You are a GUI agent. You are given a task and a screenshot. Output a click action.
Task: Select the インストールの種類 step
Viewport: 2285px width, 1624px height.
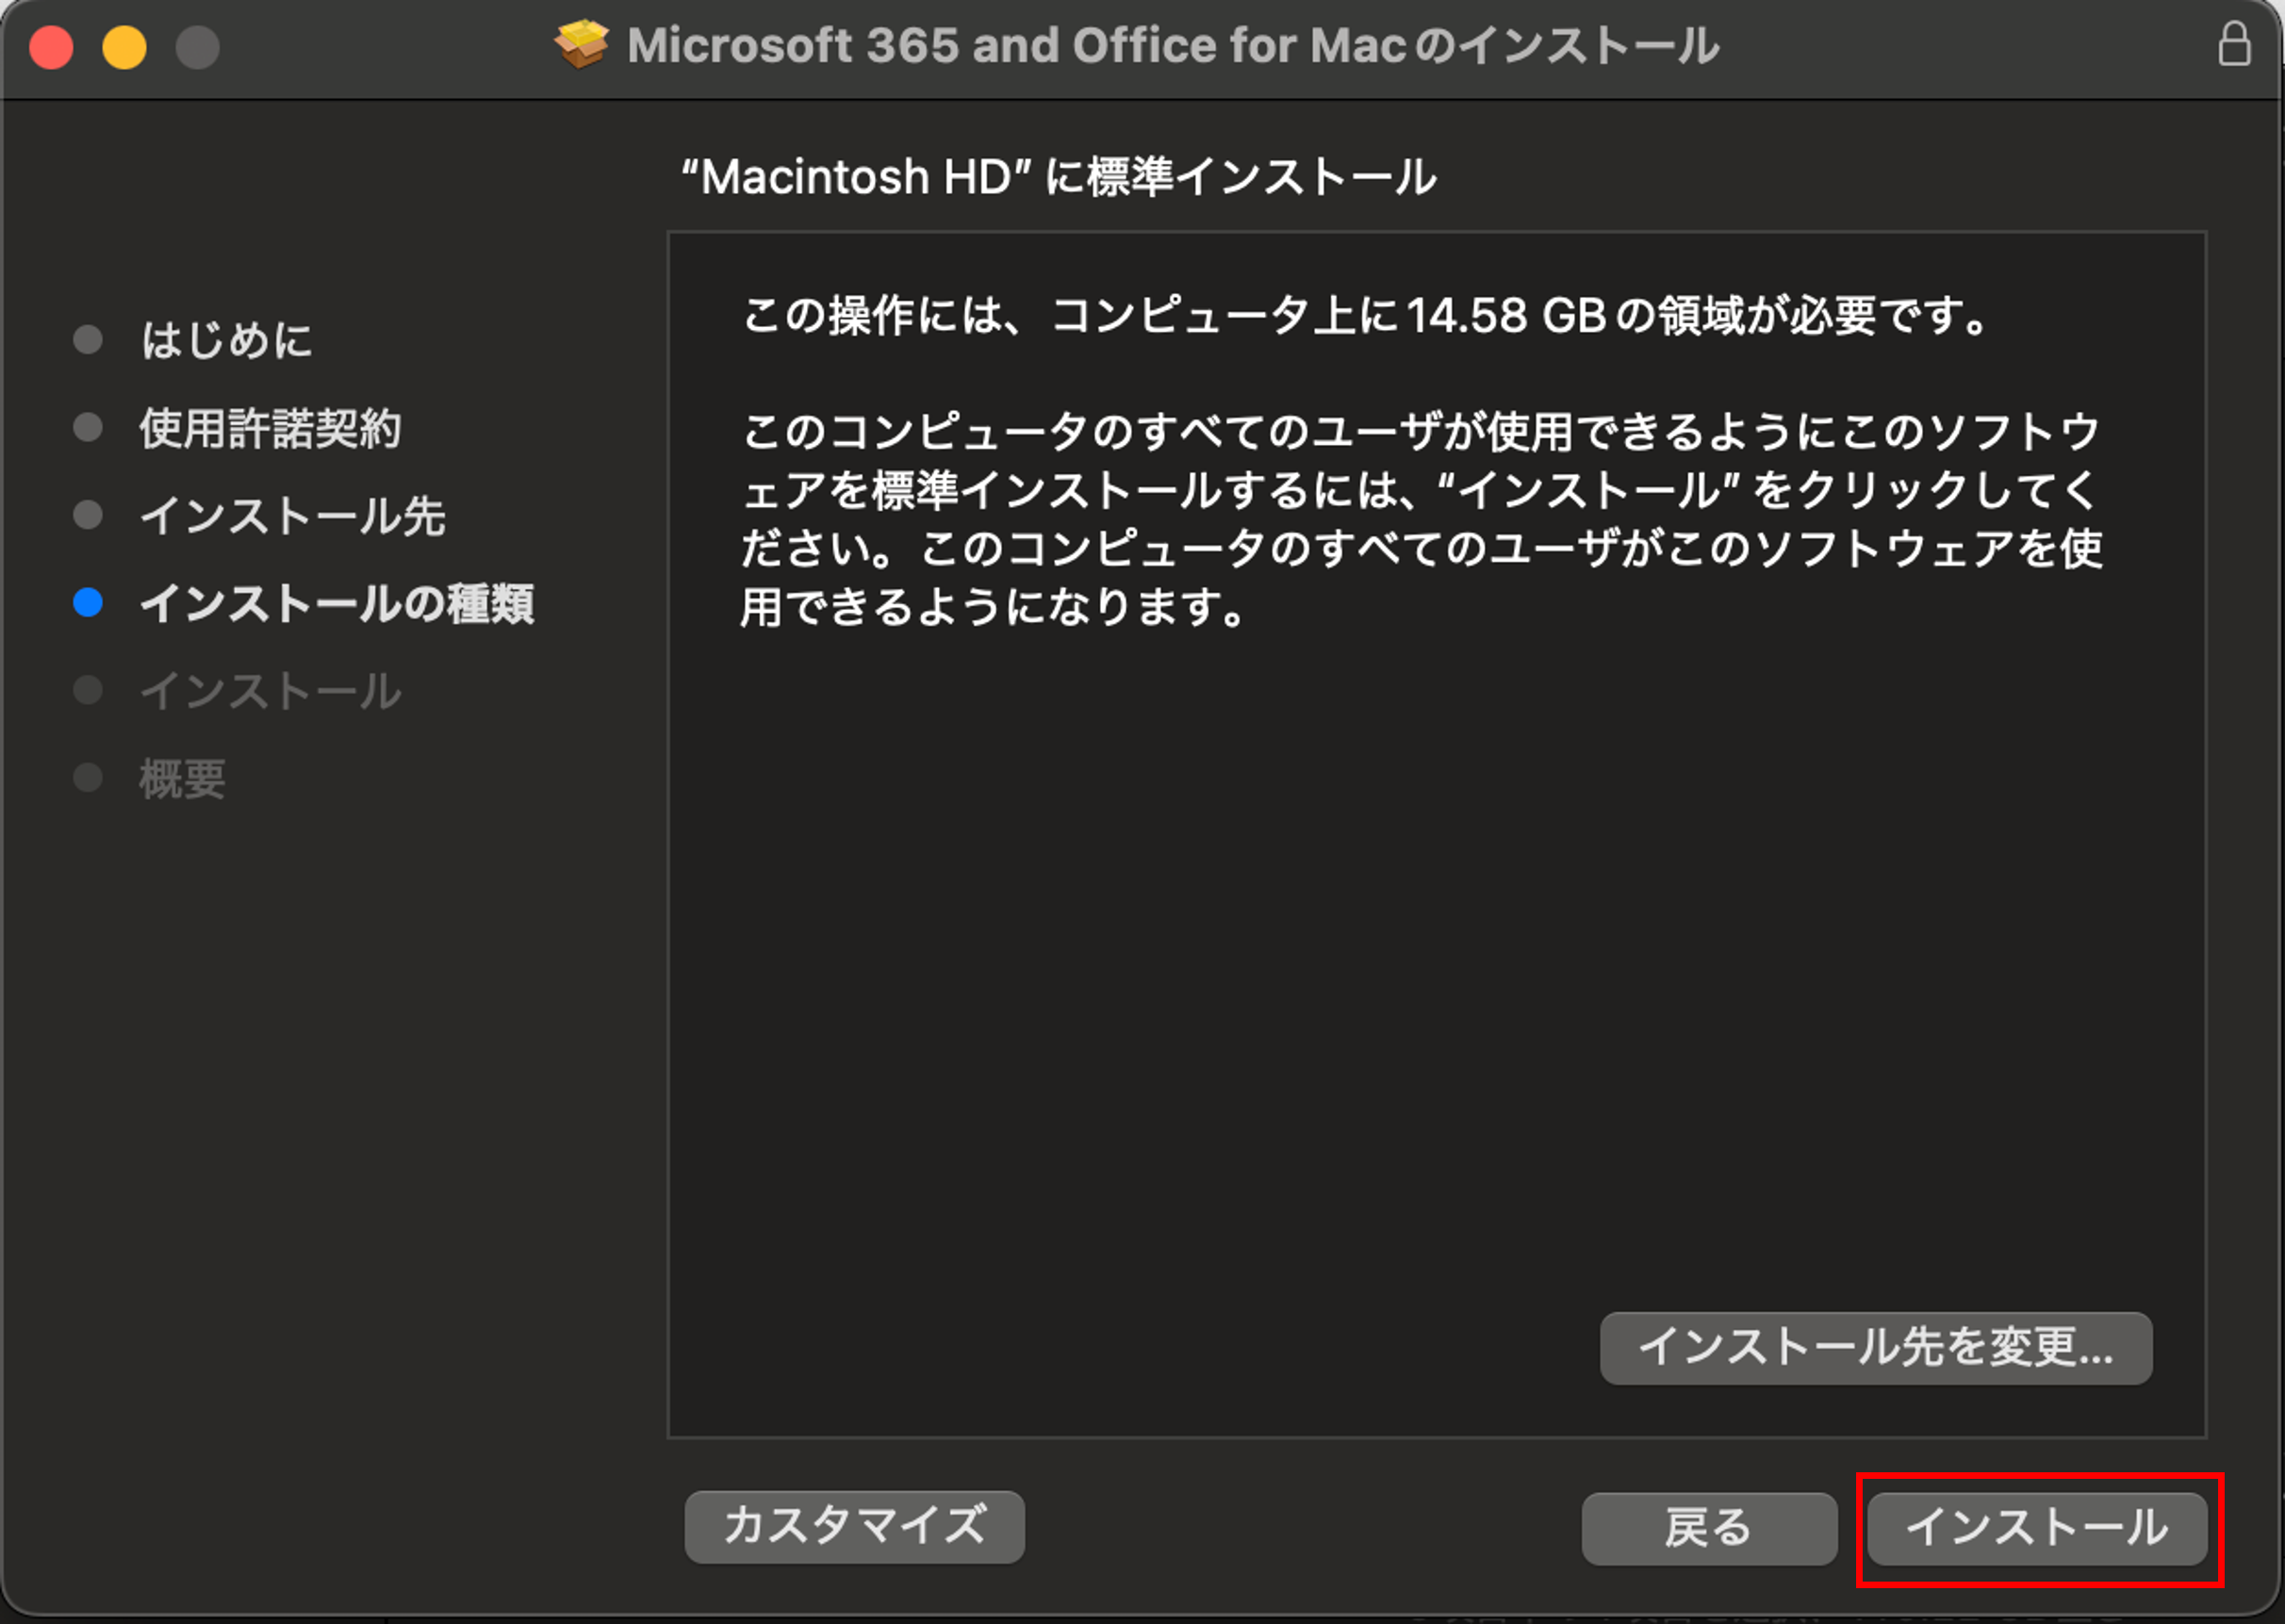337,604
